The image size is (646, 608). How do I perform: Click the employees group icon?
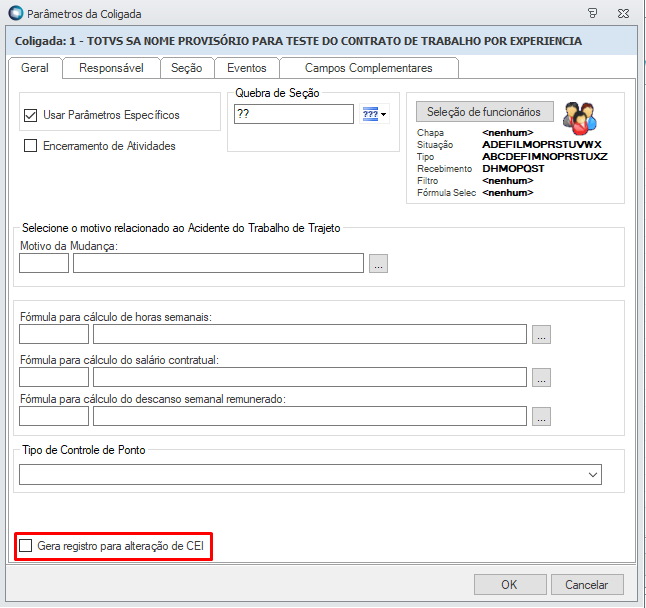580,119
